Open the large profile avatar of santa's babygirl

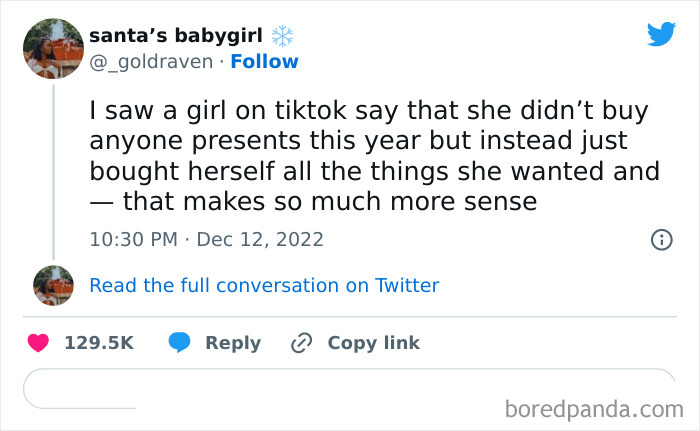(x=53, y=48)
